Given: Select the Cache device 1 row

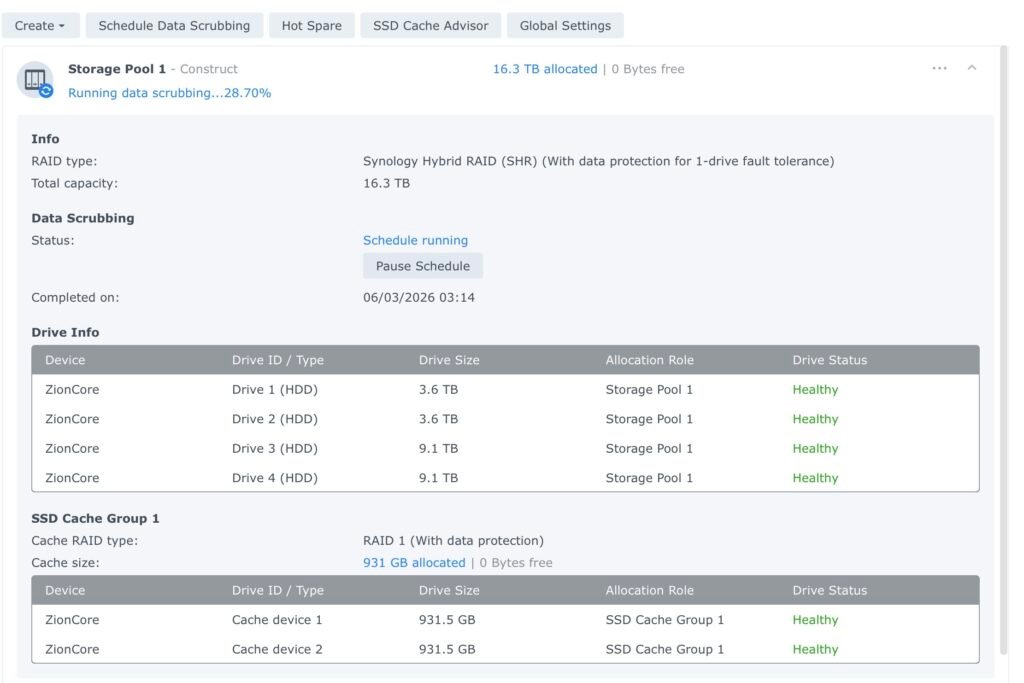Looking at the screenshot, I should [x=505, y=619].
